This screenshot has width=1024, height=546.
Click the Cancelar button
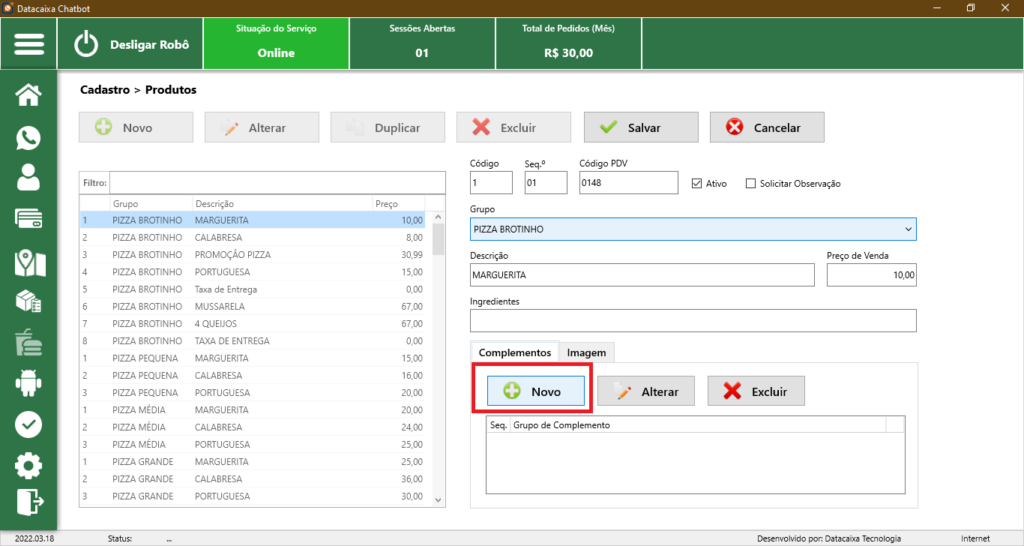point(768,127)
